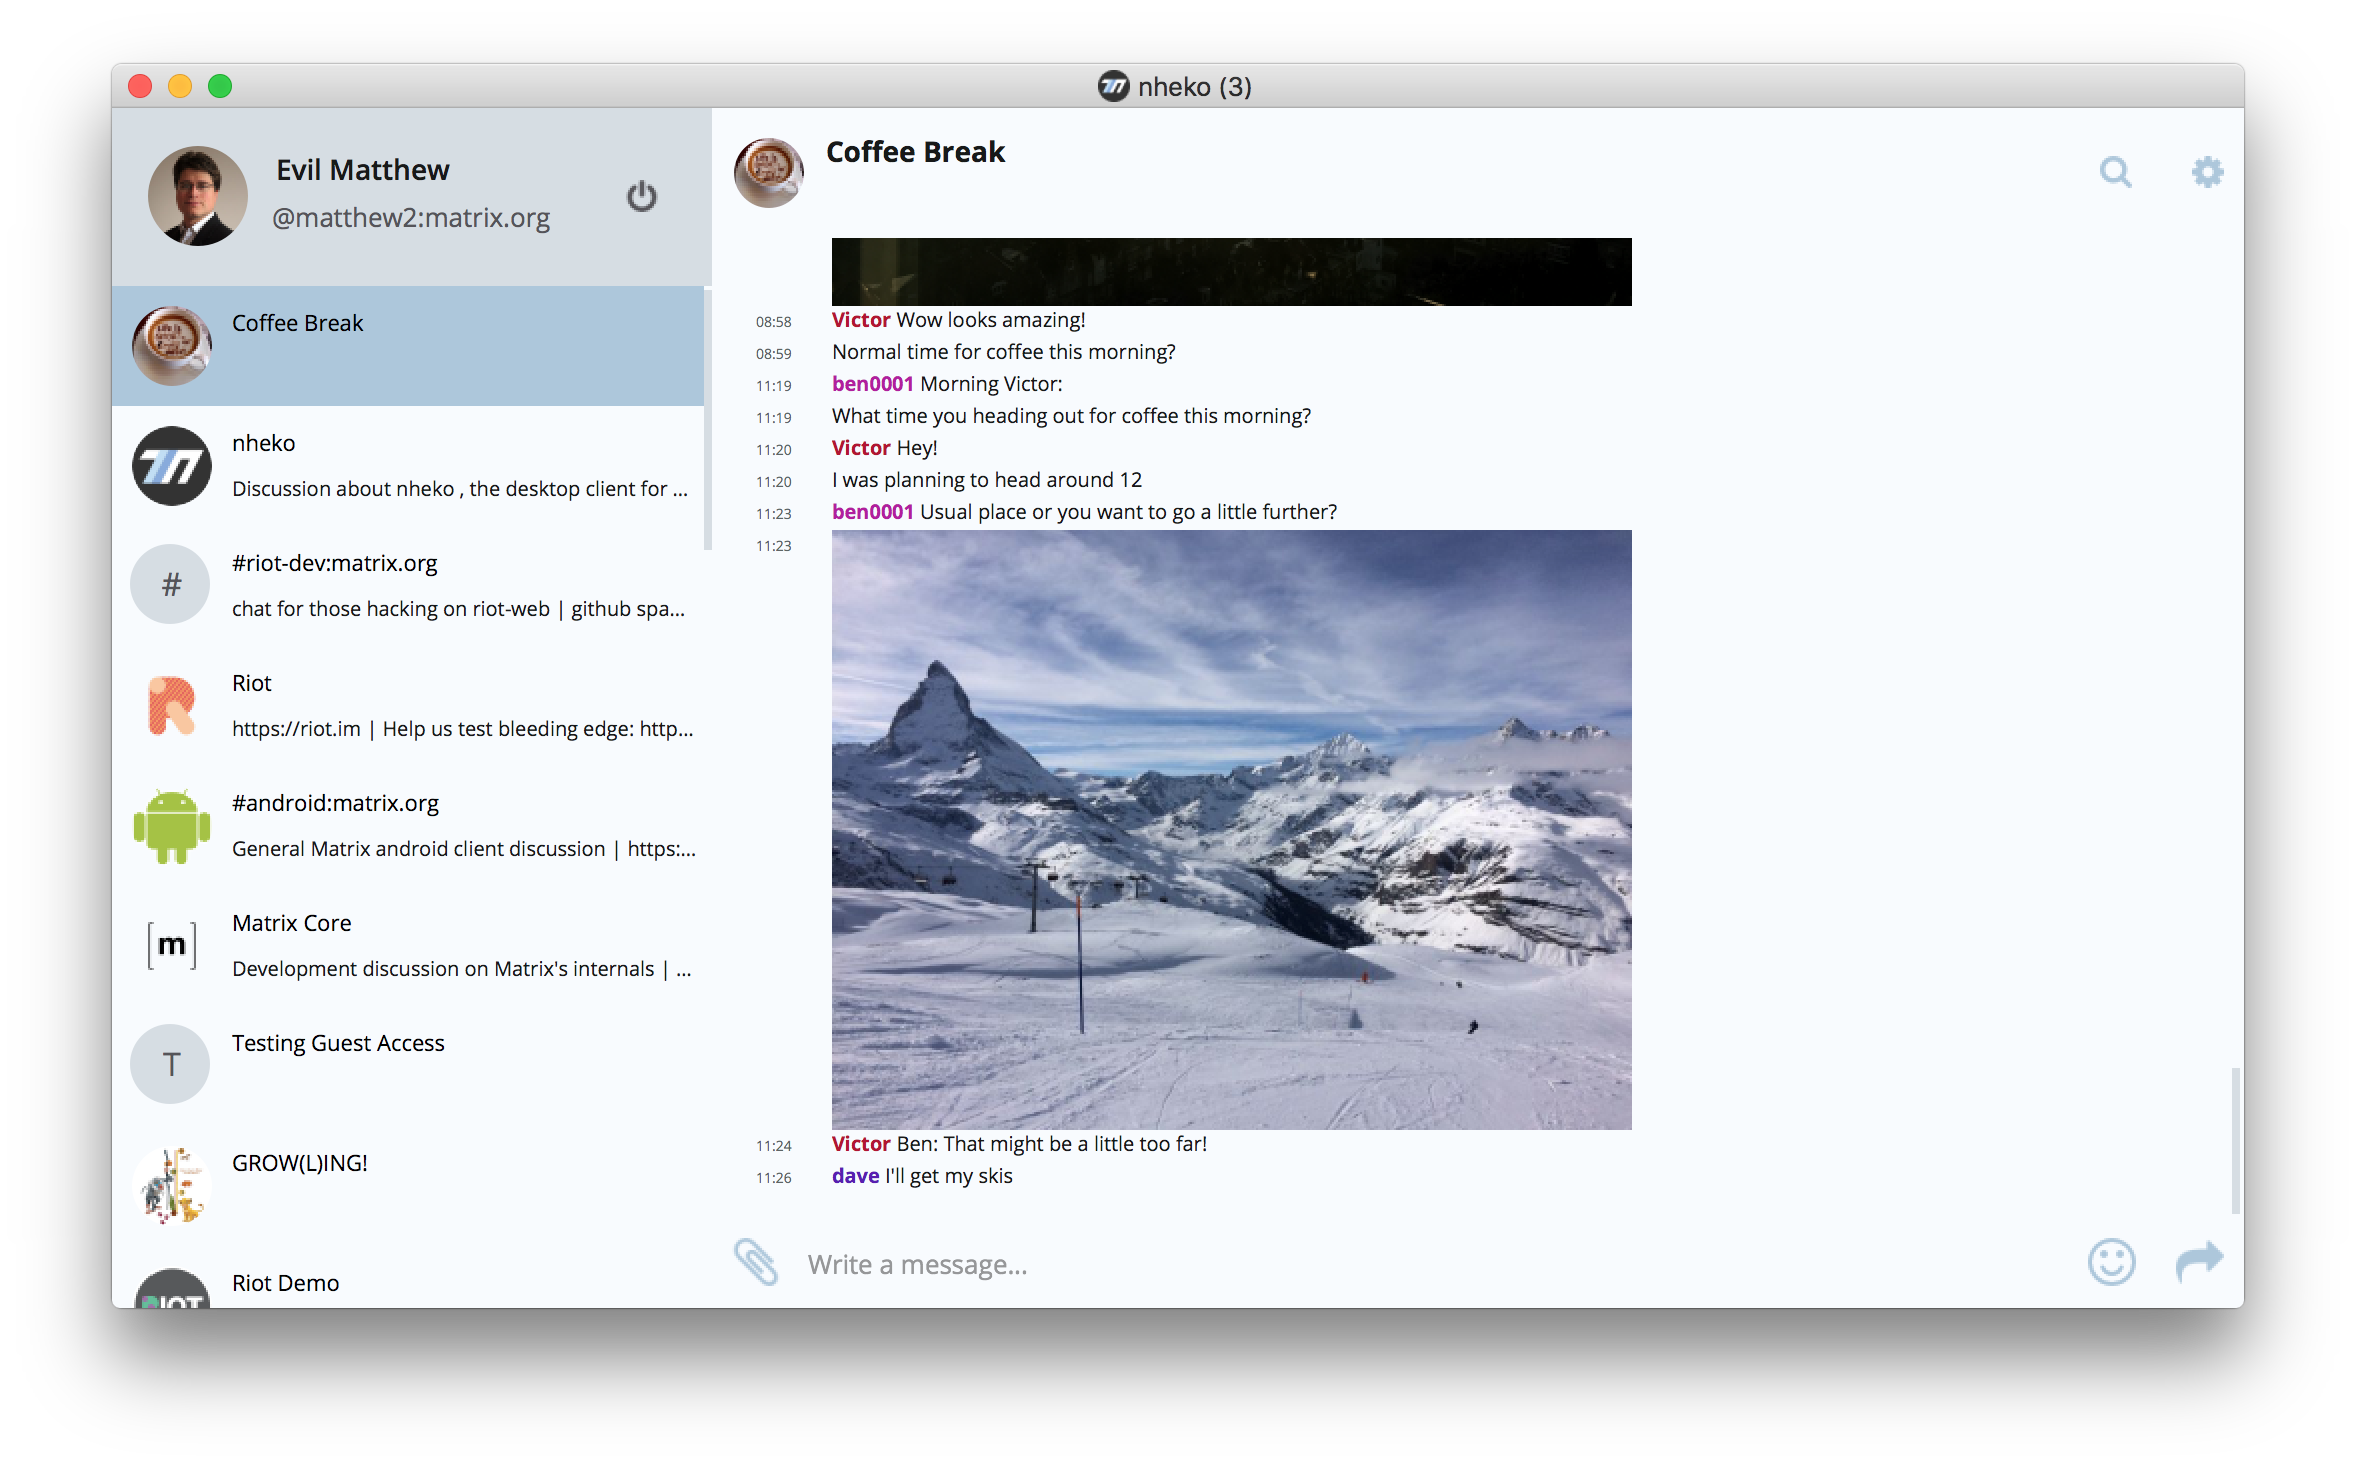Click the search magnifier icon
This screenshot has width=2356, height=1468.
2115,173
